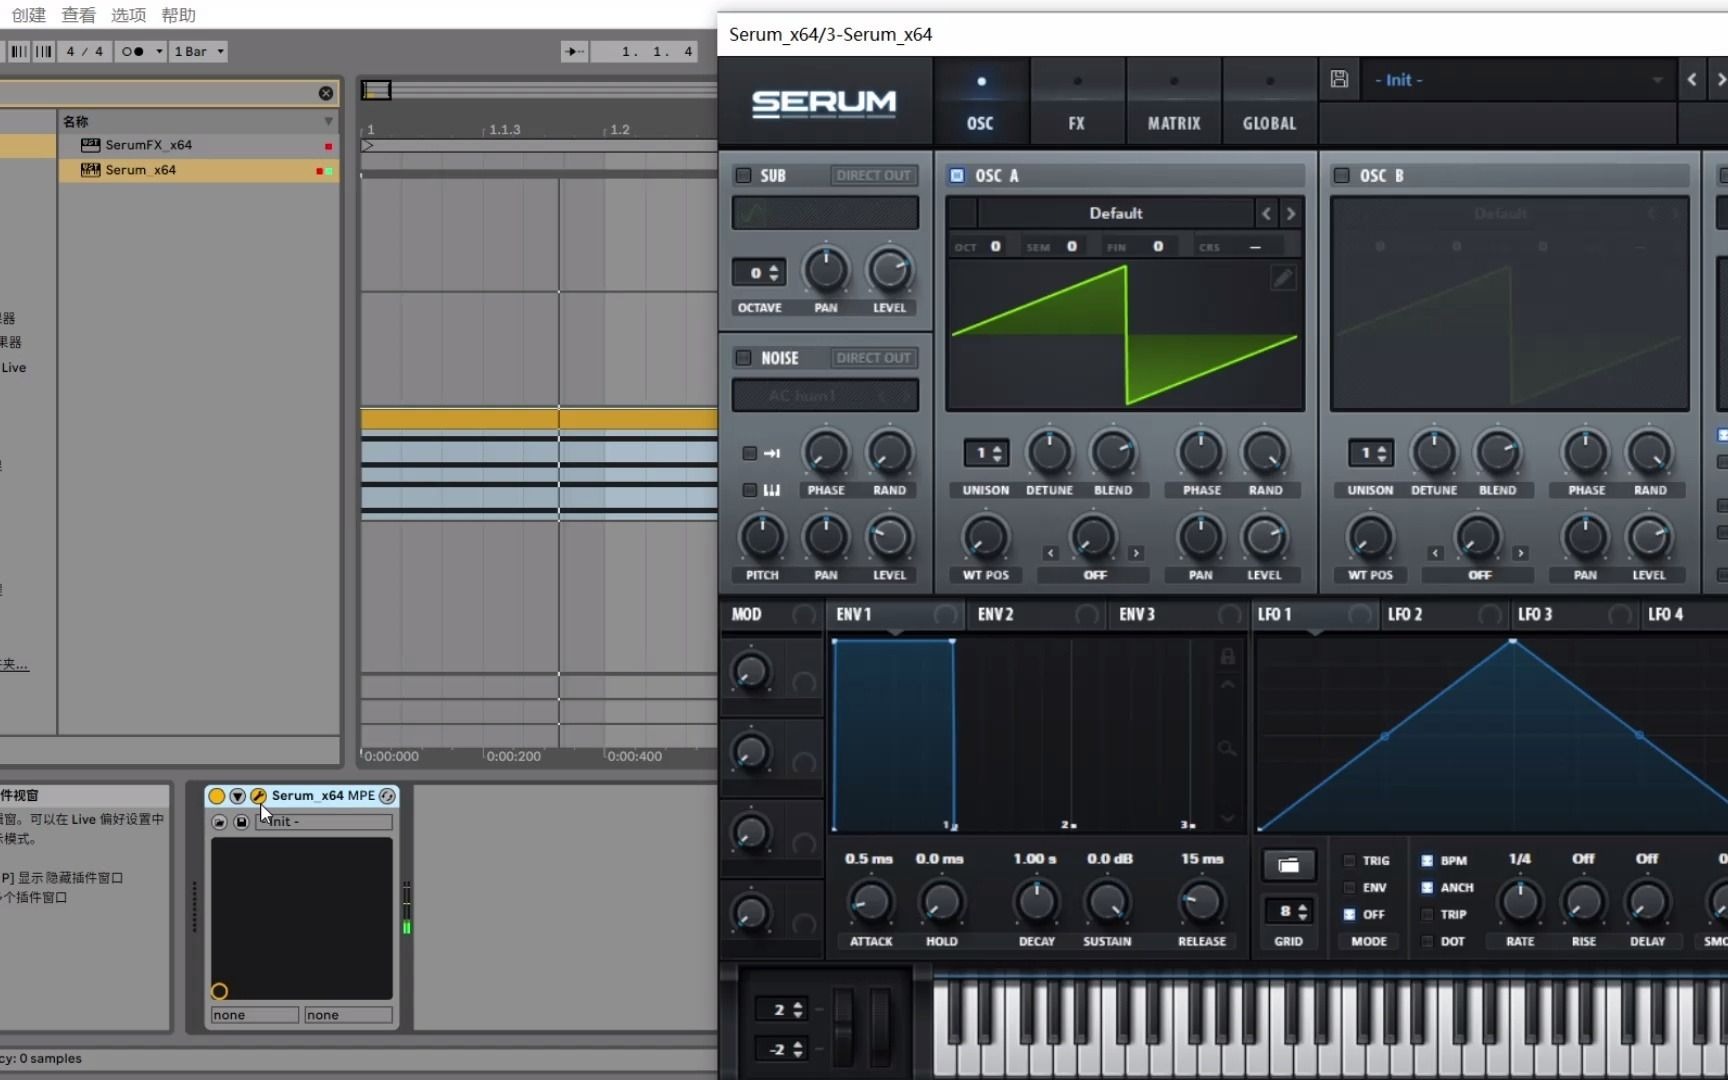1728x1080 pixels.
Task: Clear the Ableton browser search field
Action: [x=326, y=93]
